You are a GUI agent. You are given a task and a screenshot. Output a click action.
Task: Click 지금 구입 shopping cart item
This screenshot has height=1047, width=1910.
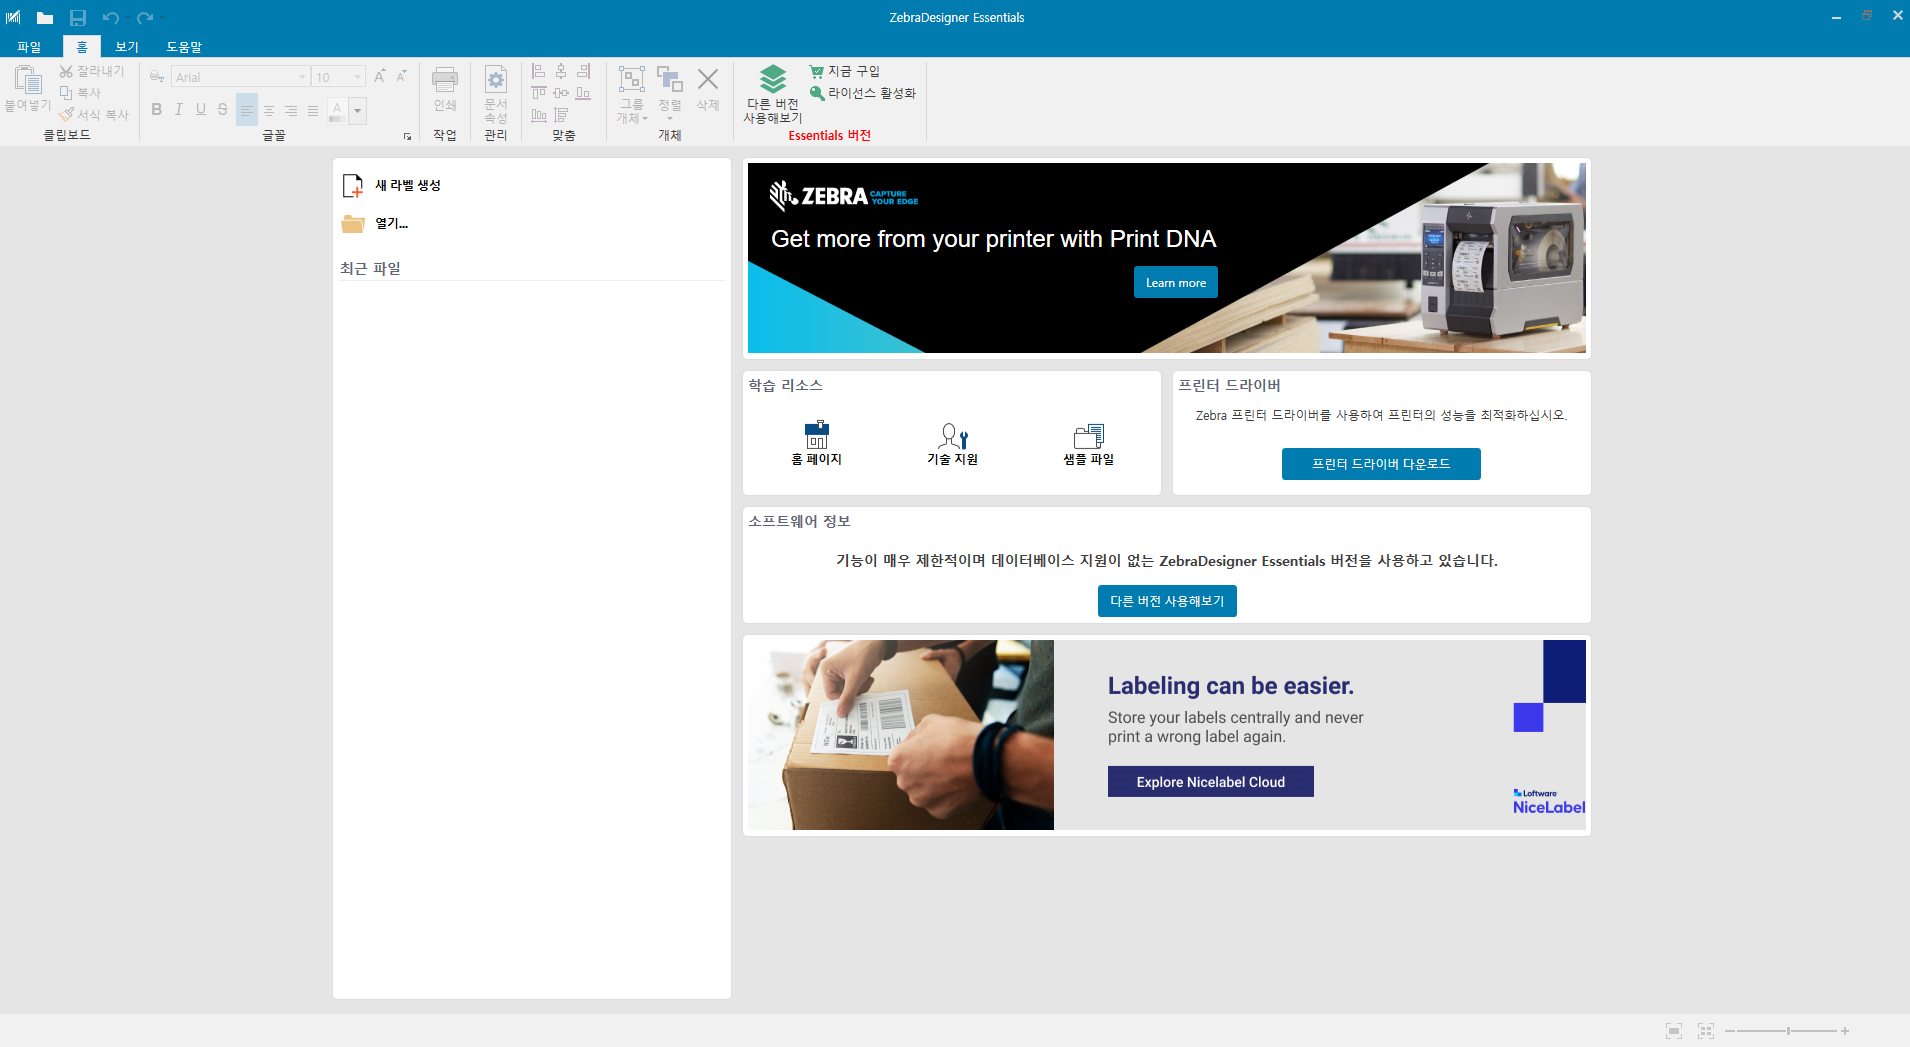845,71
